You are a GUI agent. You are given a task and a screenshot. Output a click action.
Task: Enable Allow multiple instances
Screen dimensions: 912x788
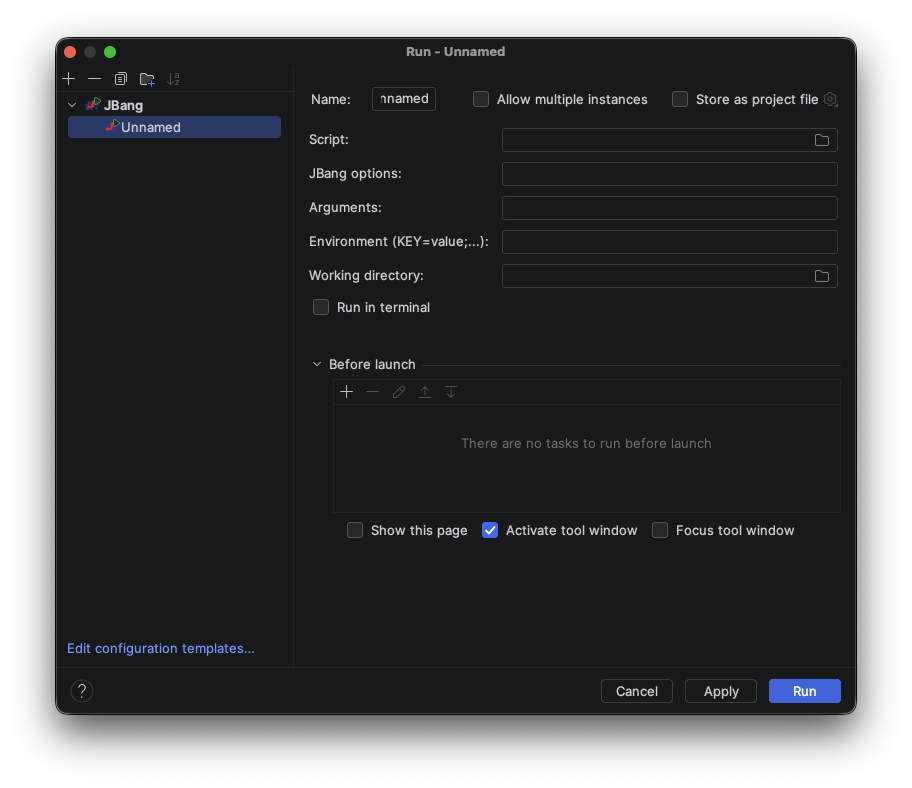click(x=481, y=99)
